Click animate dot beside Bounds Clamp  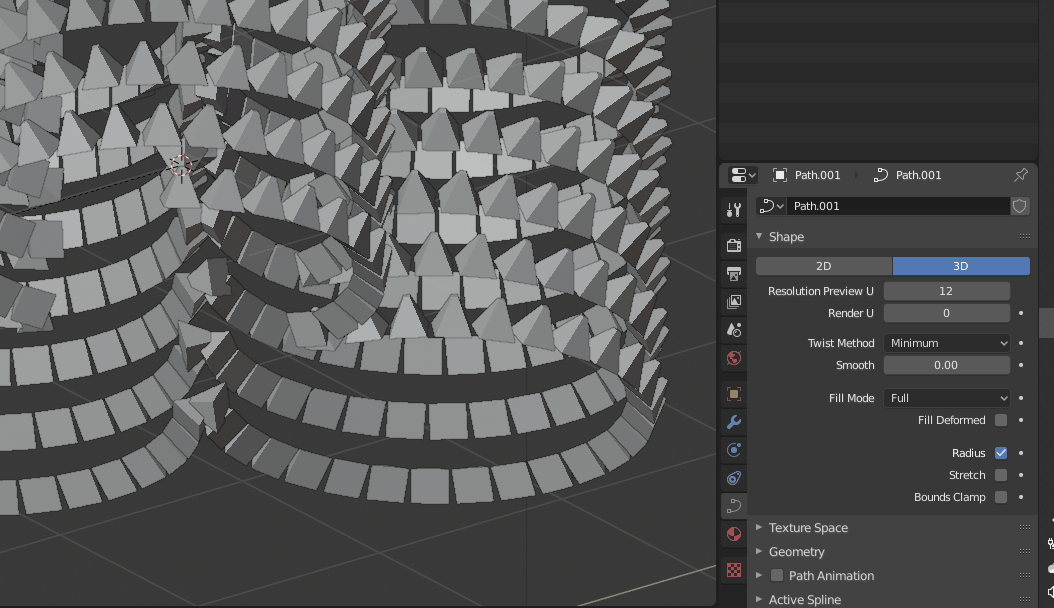1021,498
